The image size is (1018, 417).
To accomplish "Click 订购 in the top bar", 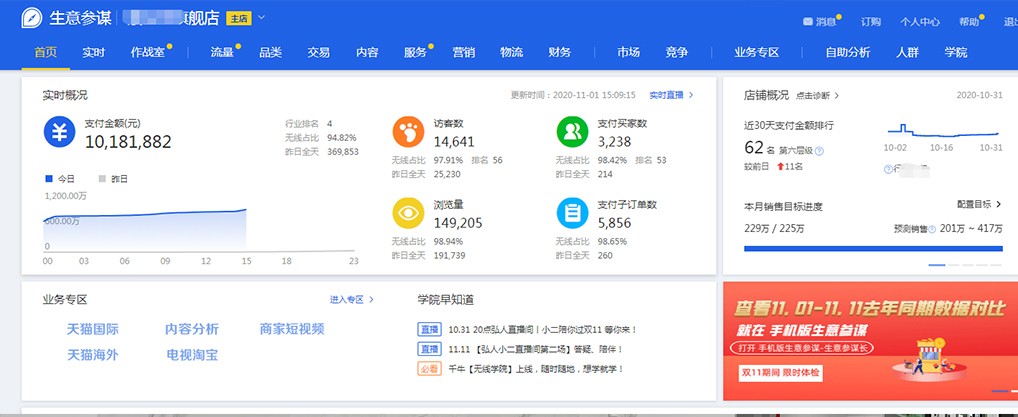I will [x=871, y=21].
